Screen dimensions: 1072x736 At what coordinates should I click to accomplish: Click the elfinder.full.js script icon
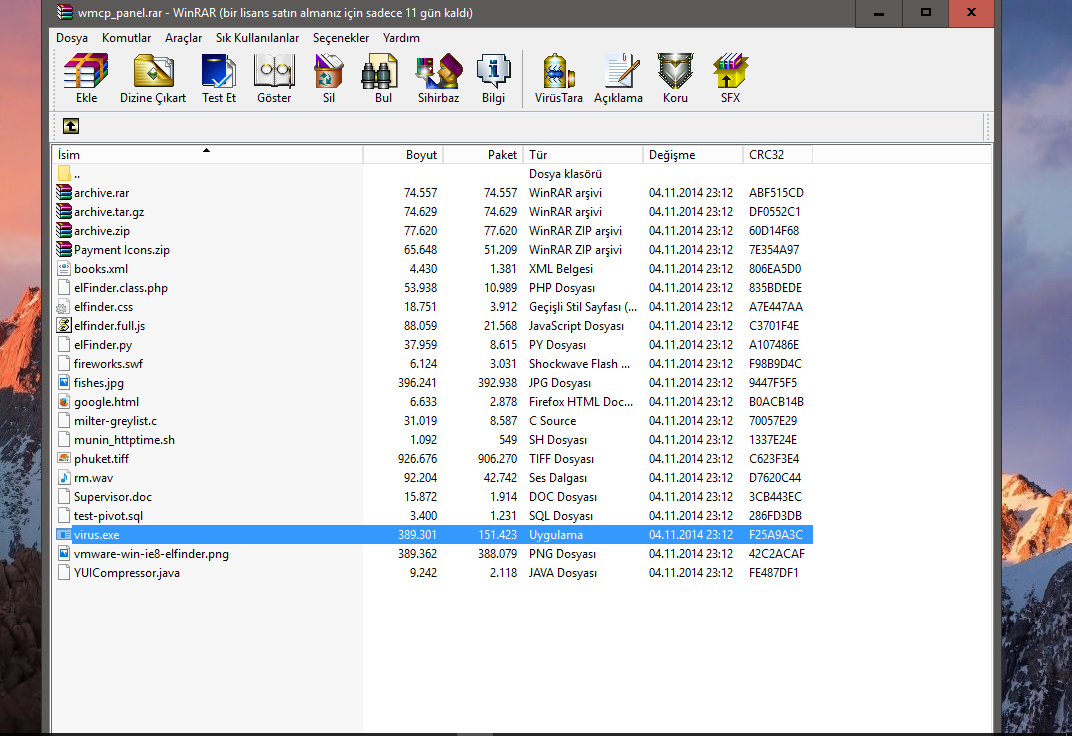tap(64, 326)
